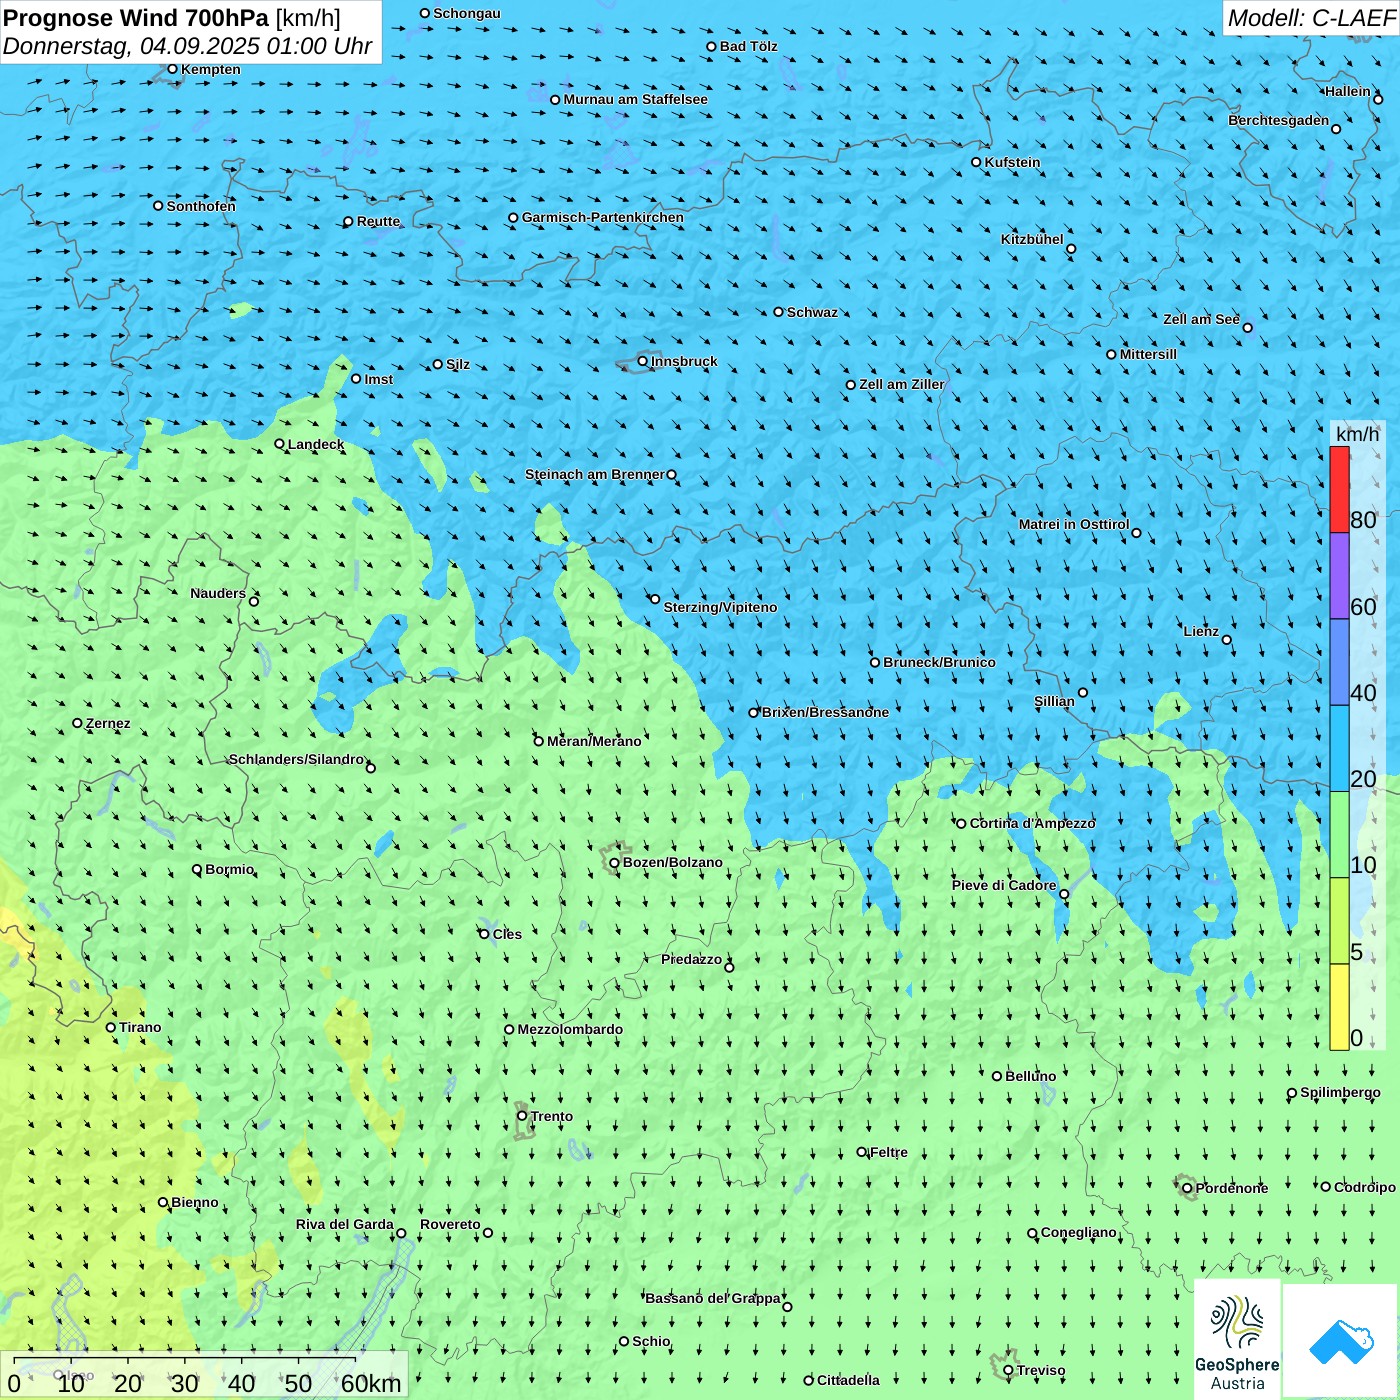Click the Riva del Garda location dot
Image resolution: width=1400 pixels, height=1400 pixels.
coord(401,1233)
